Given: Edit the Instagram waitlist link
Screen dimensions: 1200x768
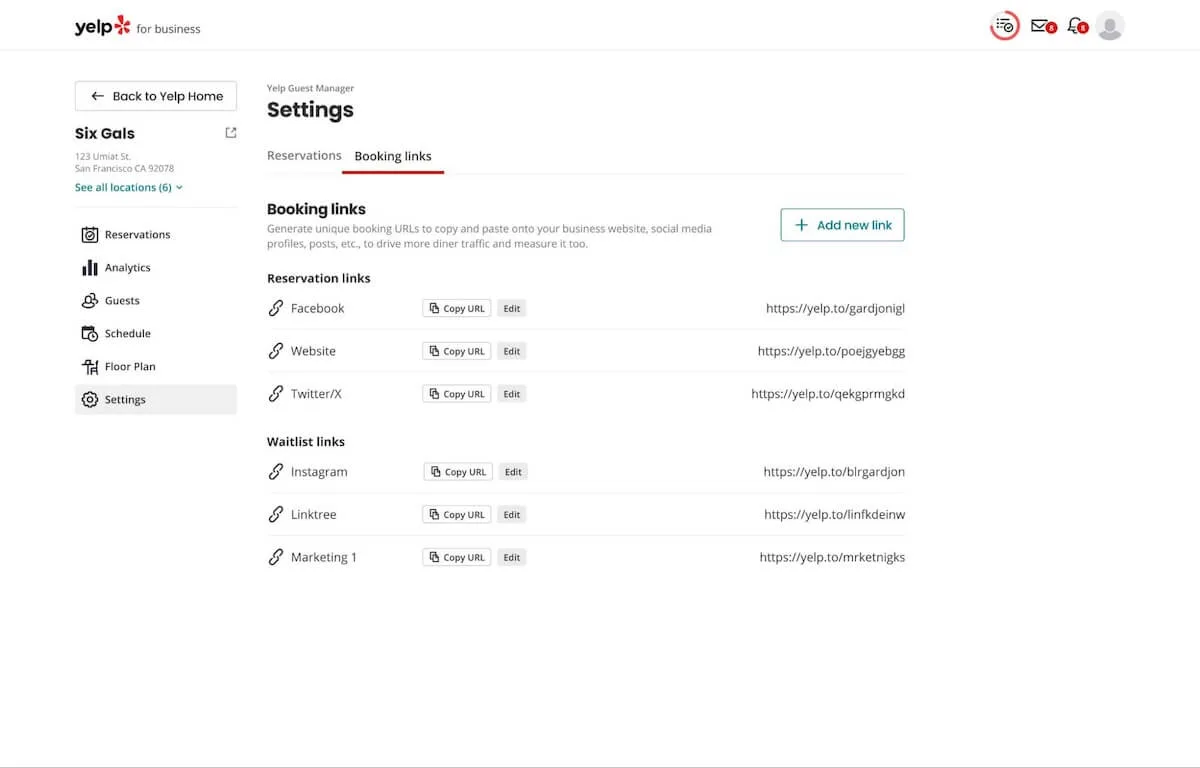Looking at the screenshot, I should (x=513, y=472).
